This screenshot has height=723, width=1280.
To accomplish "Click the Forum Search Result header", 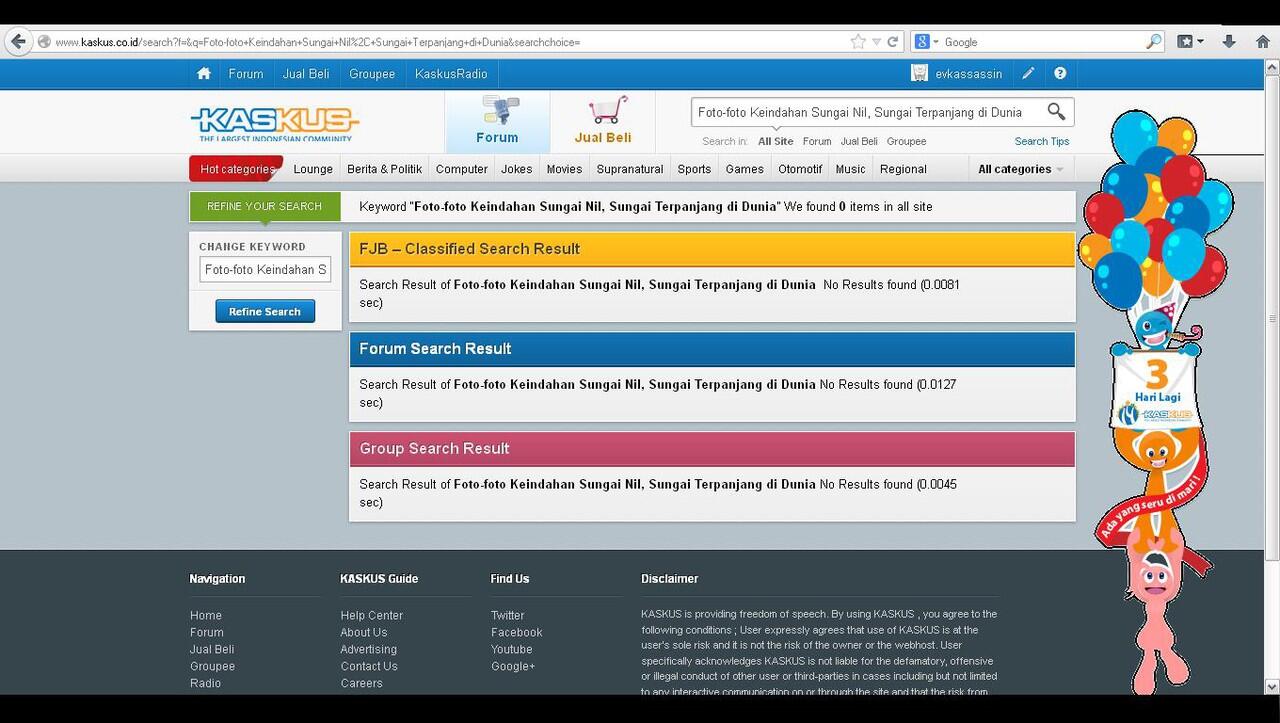I will click(x=712, y=349).
